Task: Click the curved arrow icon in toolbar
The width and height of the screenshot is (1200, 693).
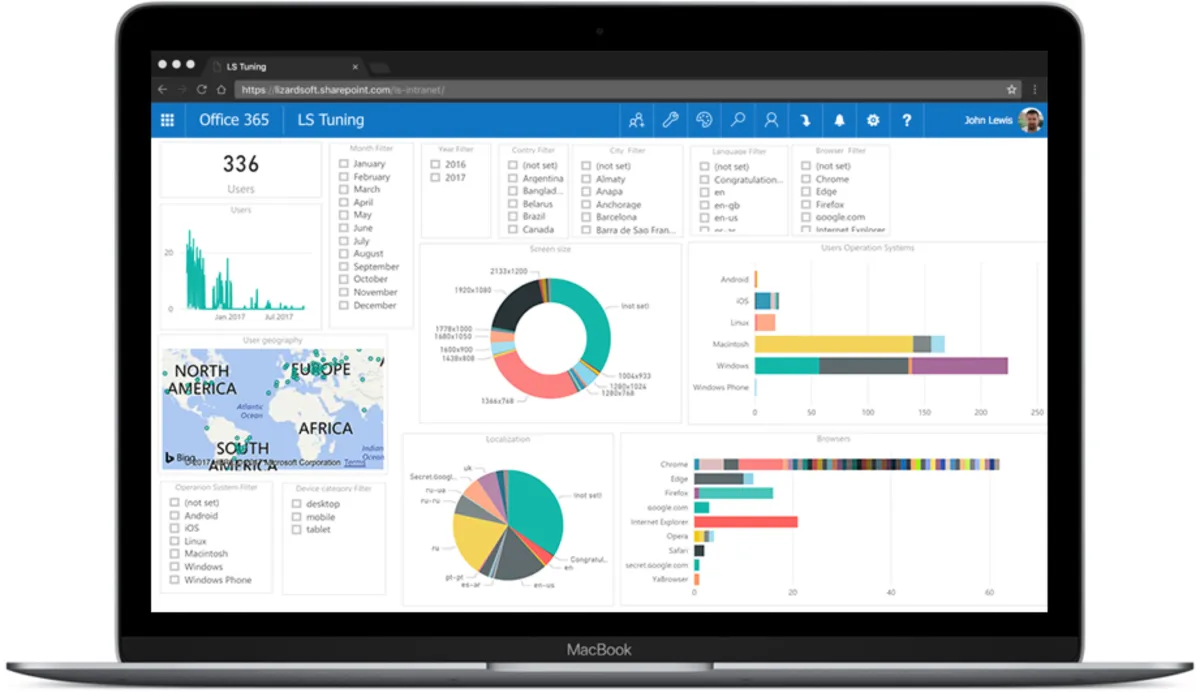Action: [805, 120]
